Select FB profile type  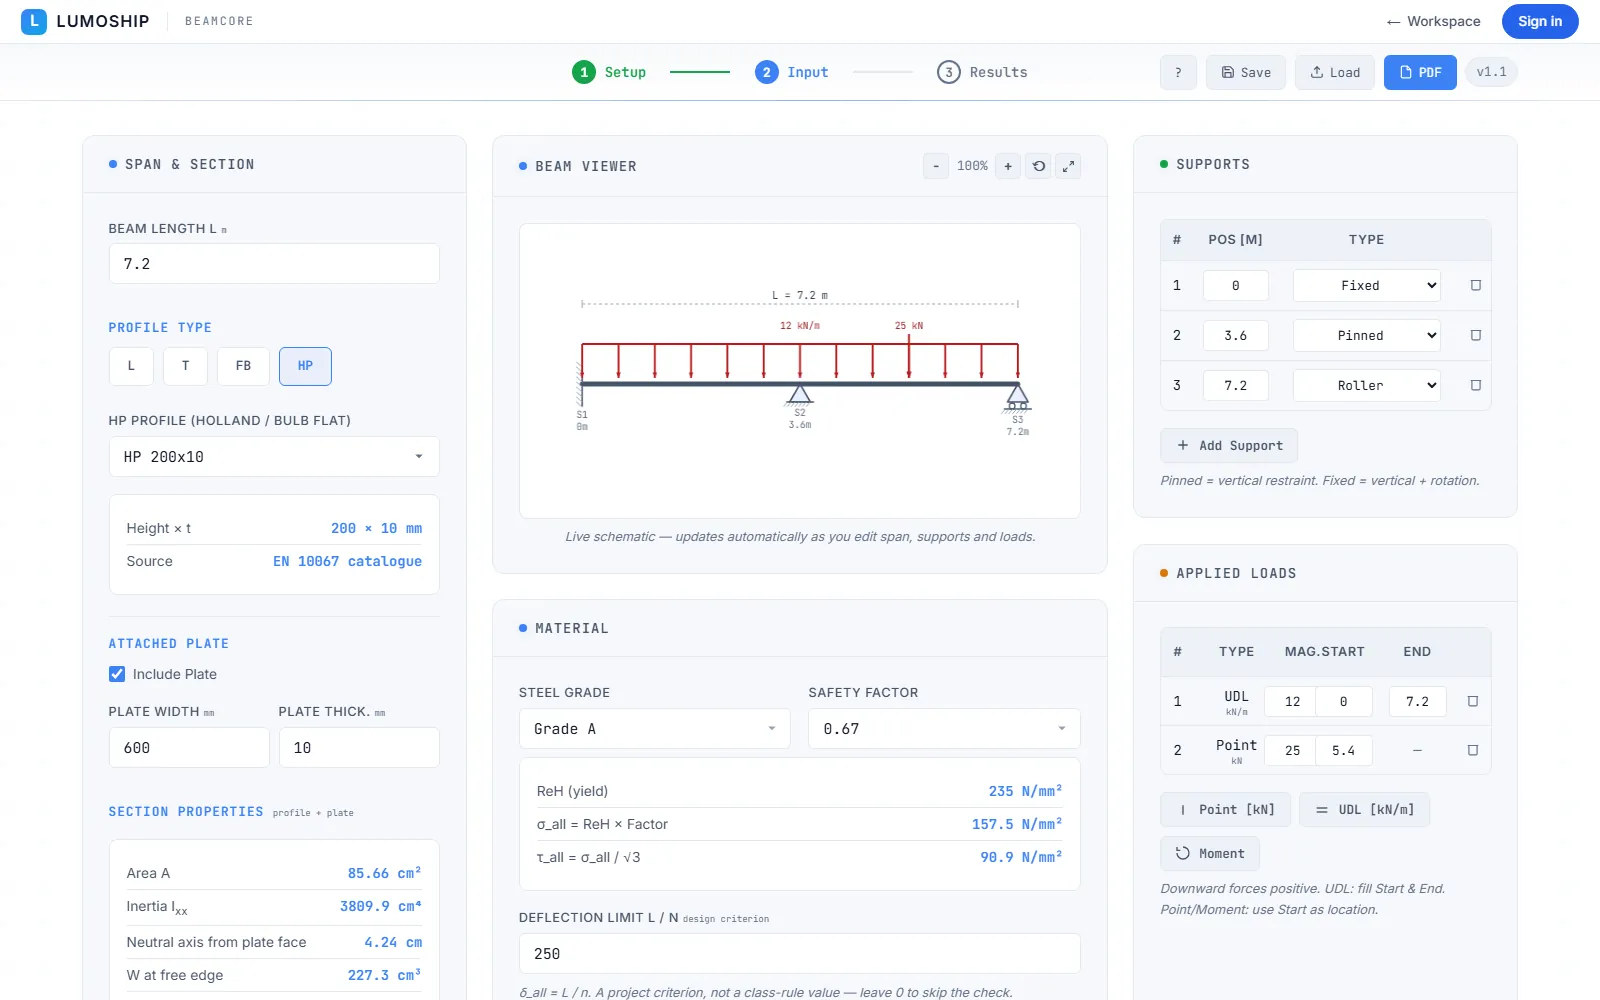tap(243, 366)
